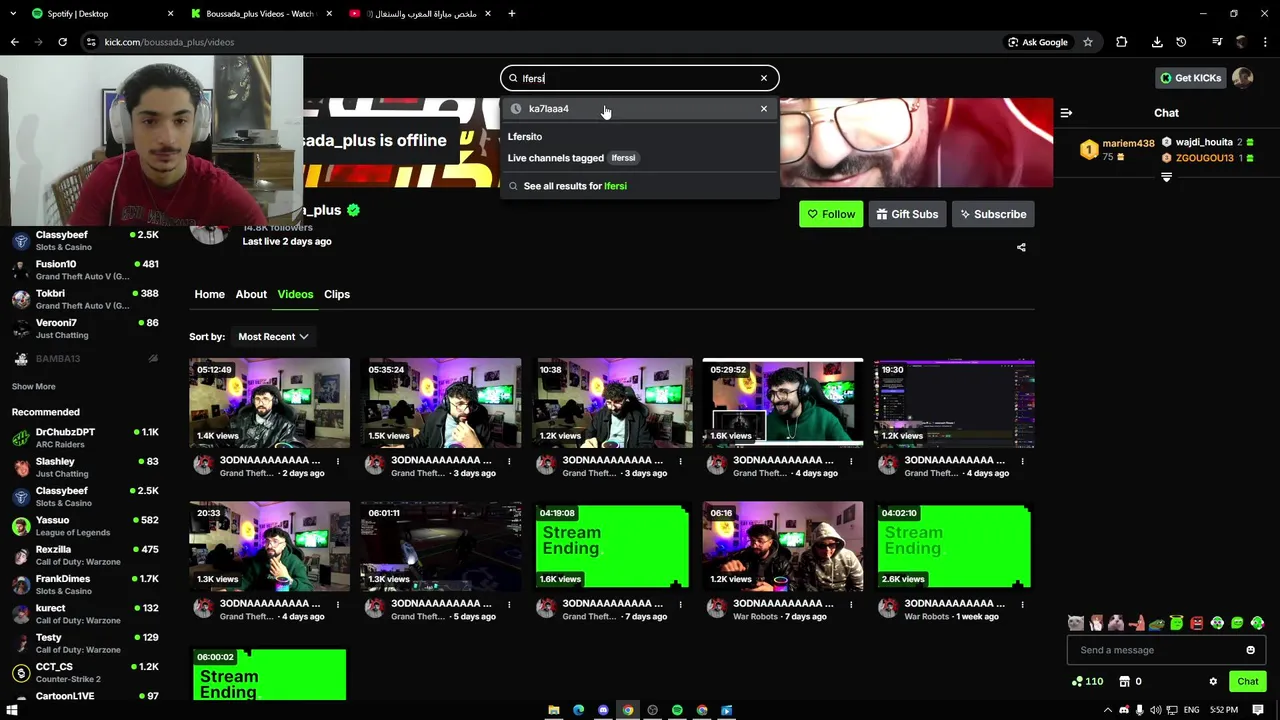Remove ka7laaa4 from recent searches

(x=764, y=109)
